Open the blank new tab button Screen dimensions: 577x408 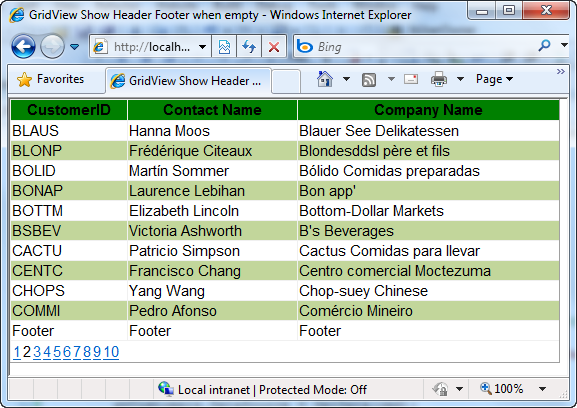[x=286, y=81]
